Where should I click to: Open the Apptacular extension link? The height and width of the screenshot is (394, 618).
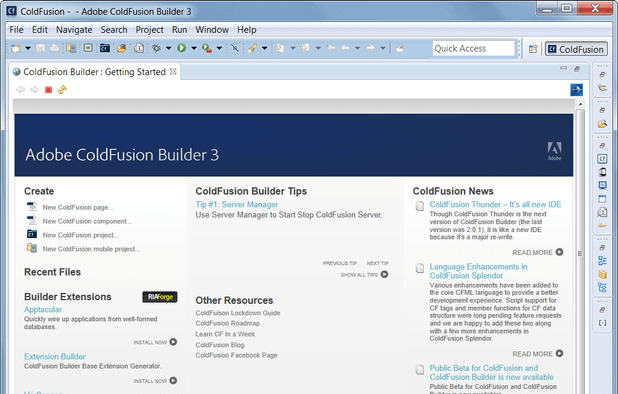tap(43, 310)
